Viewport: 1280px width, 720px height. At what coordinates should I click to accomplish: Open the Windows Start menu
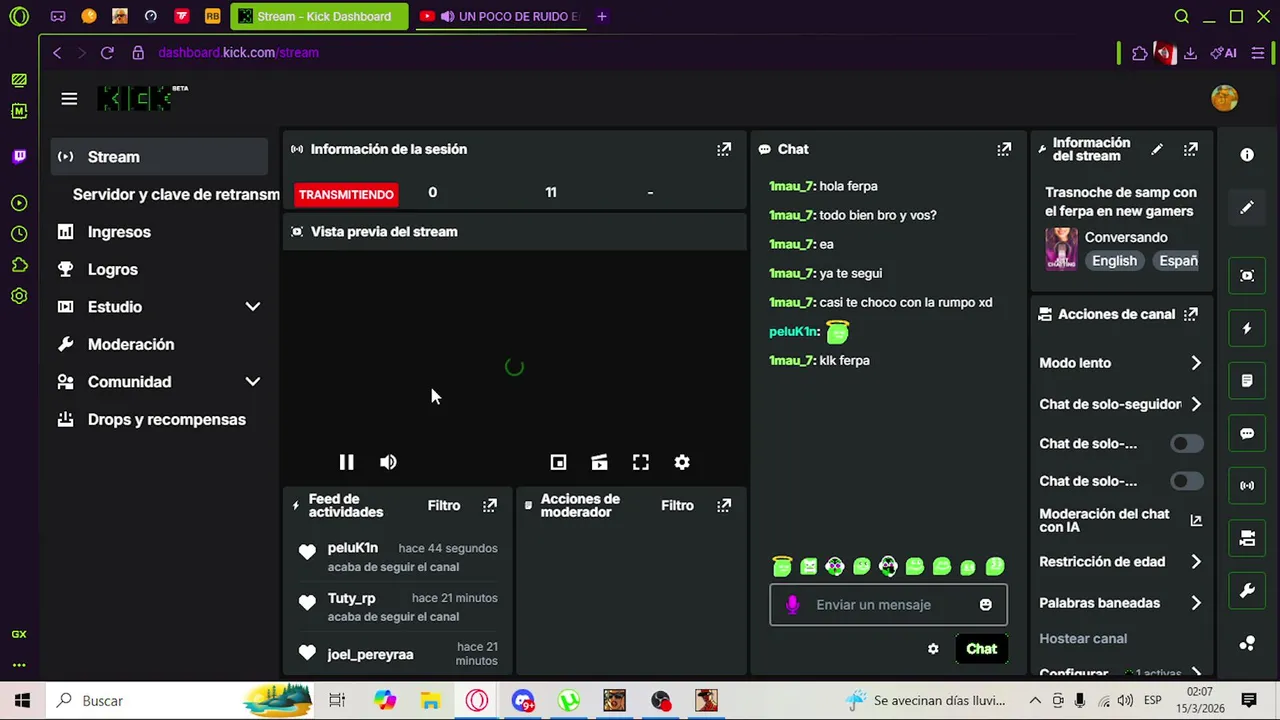(22, 701)
